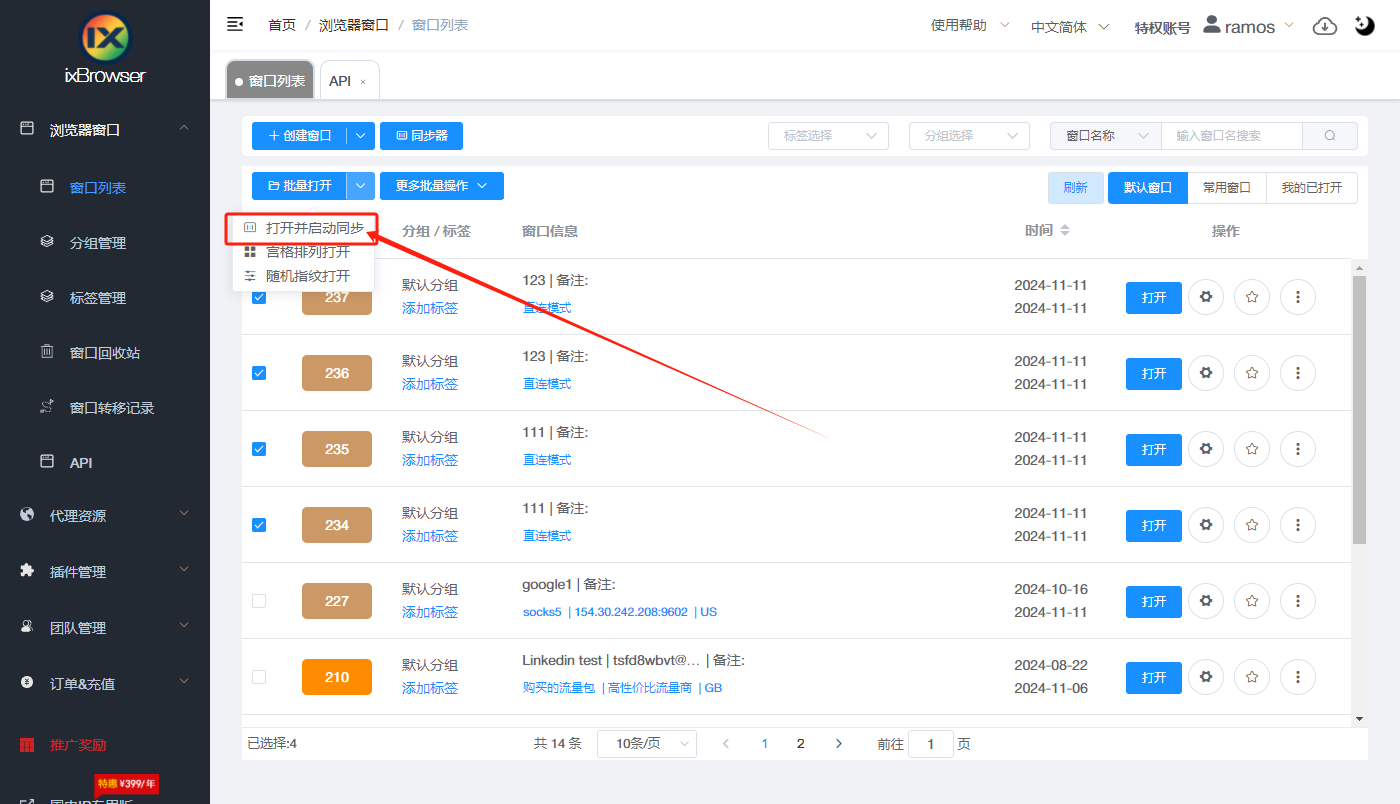Star window 235 as favorite
The height and width of the screenshot is (804, 1400).
click(1252, 449)
